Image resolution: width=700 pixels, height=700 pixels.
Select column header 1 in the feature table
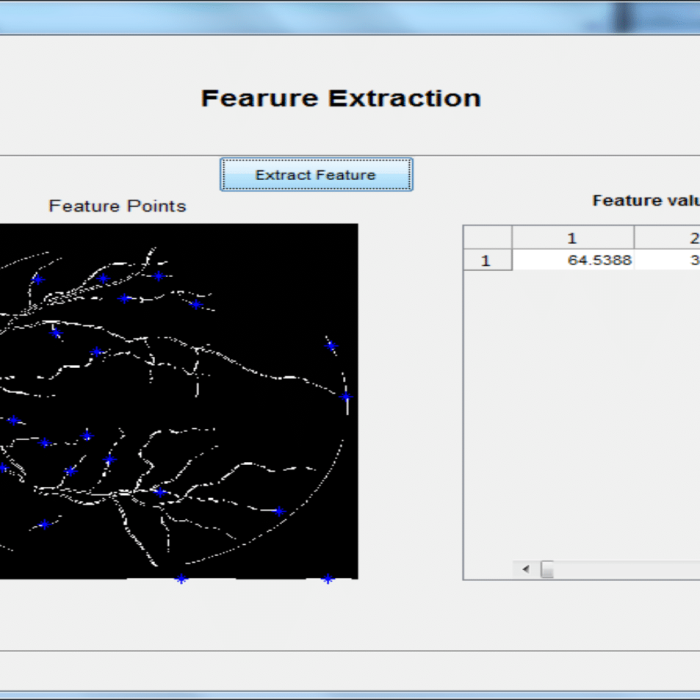coord(572,237)
